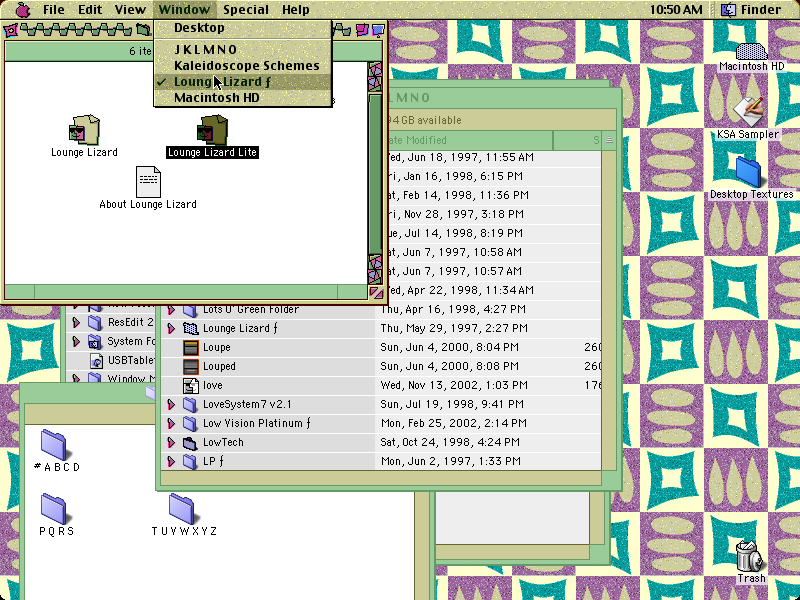This screenshot has height=600, width=800.
Task: Expand the ResEdit 2 folder
Action: [x=77, y=322]
